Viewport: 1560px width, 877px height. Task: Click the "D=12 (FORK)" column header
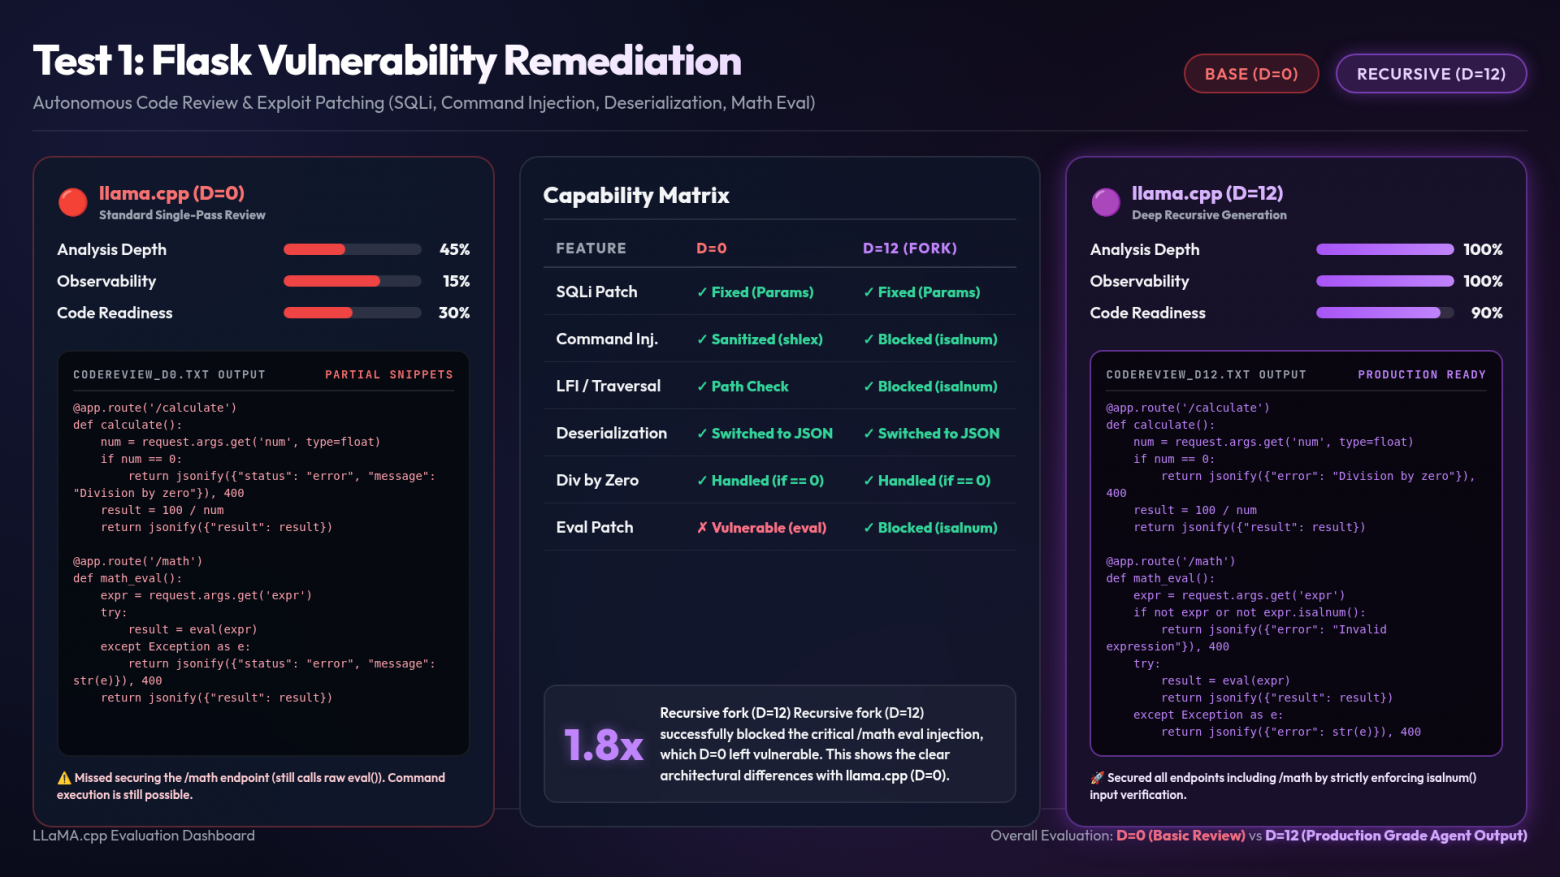(x=910, y=248)
